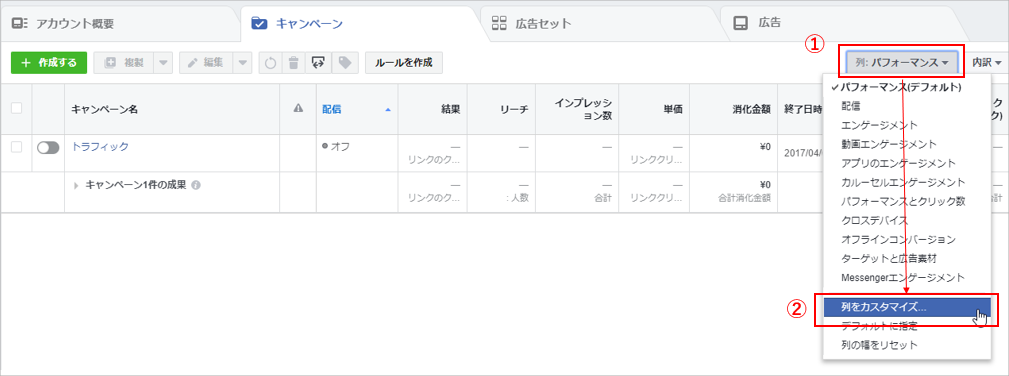The height and width of the screenshot is (376, 1009).
Task: Click the warning triangle column header icon
Action: [298, 109]
